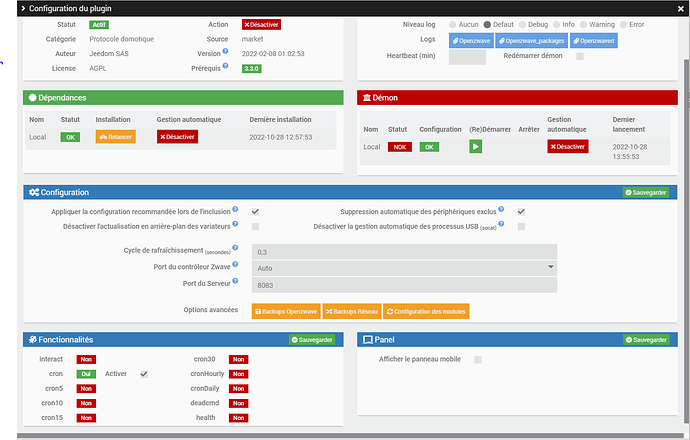
Task: Open Configuration des modules
Action: click(x=426, y=311)
